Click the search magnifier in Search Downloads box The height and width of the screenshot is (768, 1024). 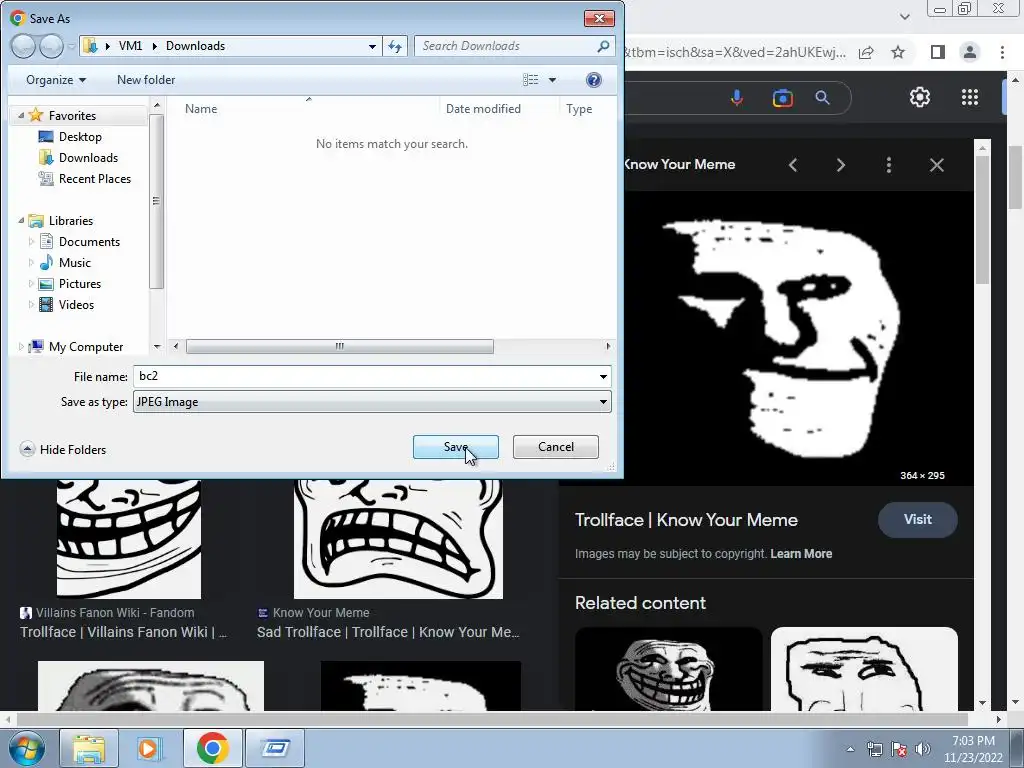pyautogui.click(x=603, y=46)
